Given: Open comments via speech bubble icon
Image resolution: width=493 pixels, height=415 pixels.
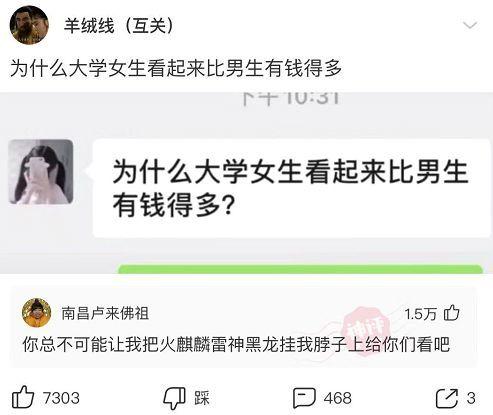Looking at the screenshot, I should (304, 398).
